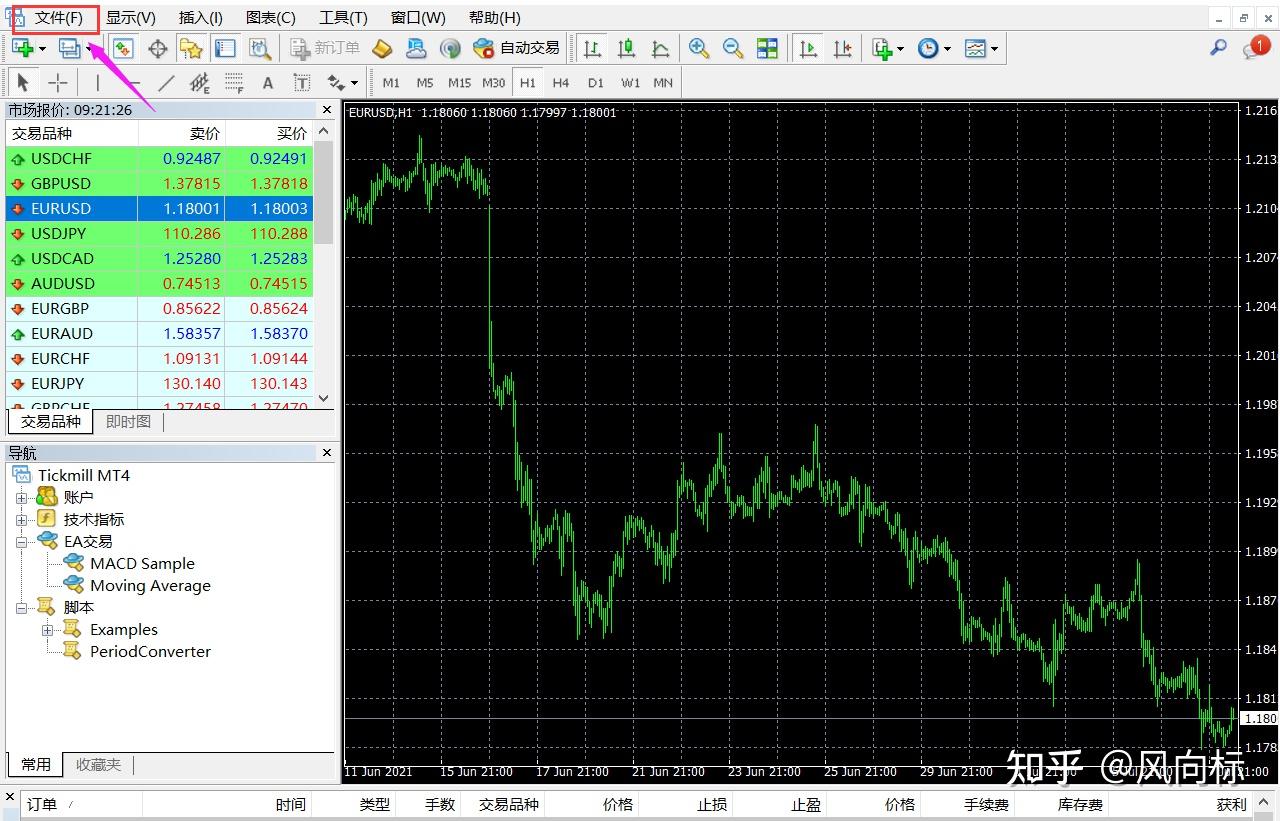
Task: Open the arrows objects dropdown arrow
Action: pyautogui.click(x=354, y=84)
